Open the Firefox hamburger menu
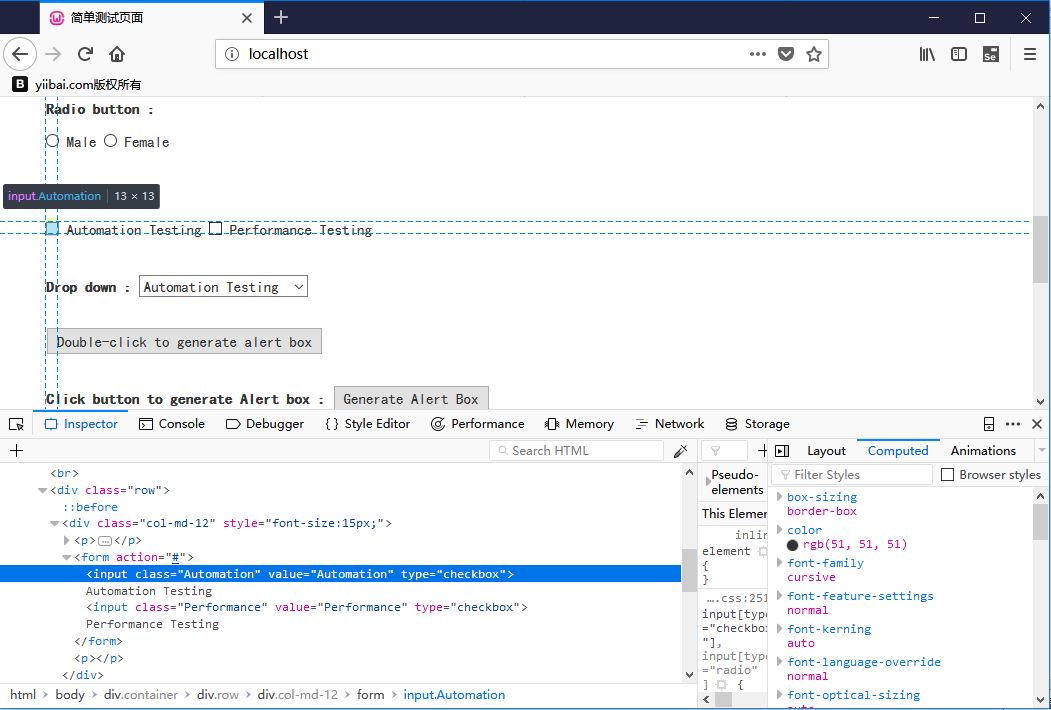 pos(1030,54)
